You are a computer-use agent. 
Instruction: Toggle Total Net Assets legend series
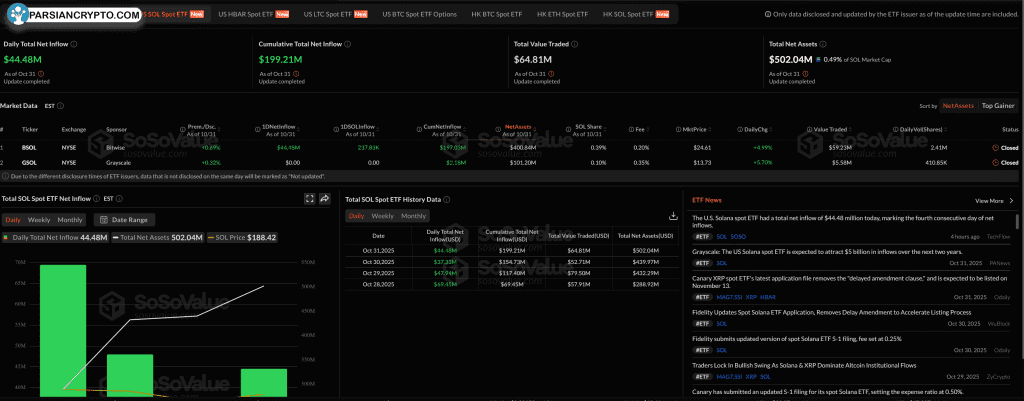tap(157, 238)
